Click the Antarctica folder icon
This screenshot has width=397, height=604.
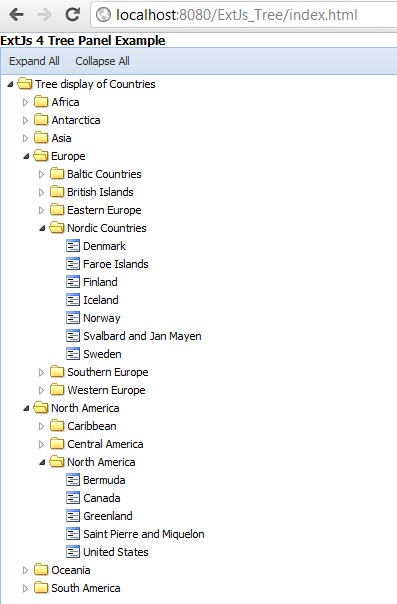(41, 120)
